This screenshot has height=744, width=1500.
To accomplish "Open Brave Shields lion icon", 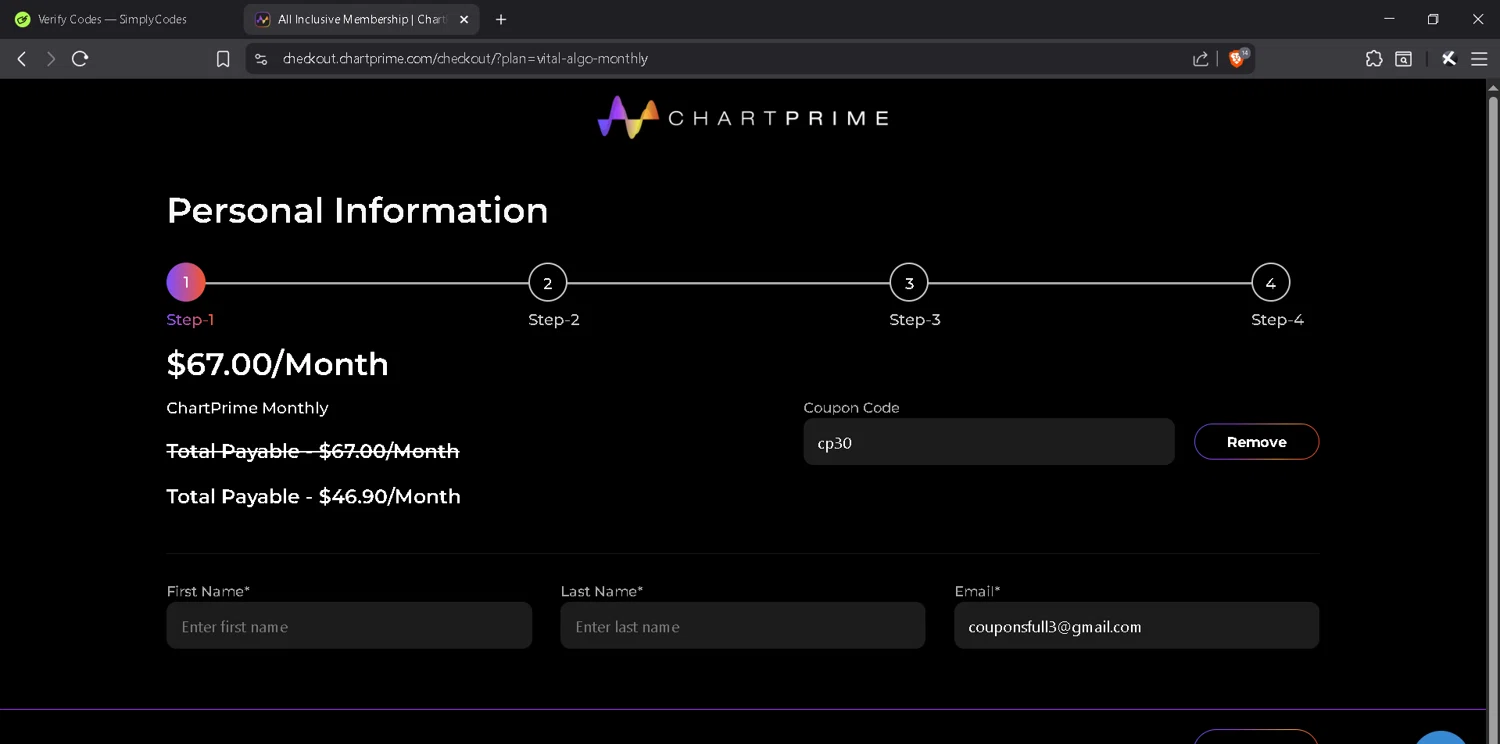I will tap(1237, 58).
